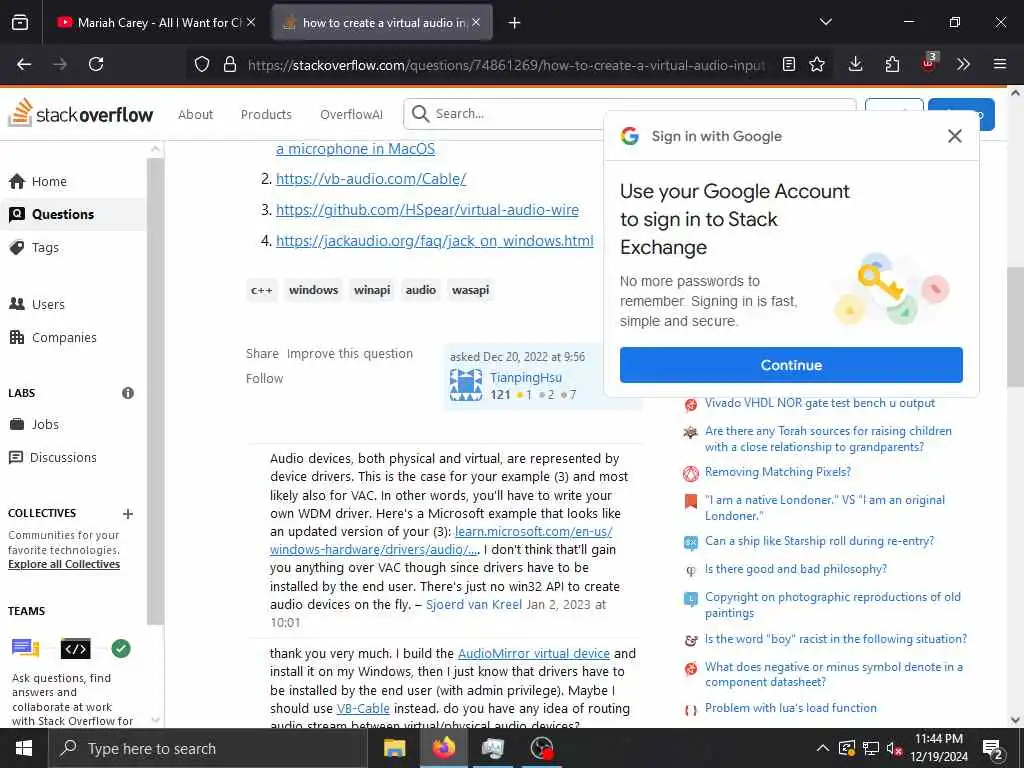The image size is (1024, 768).
Task: Click the site security padlock icon
Action: point(229,64)
